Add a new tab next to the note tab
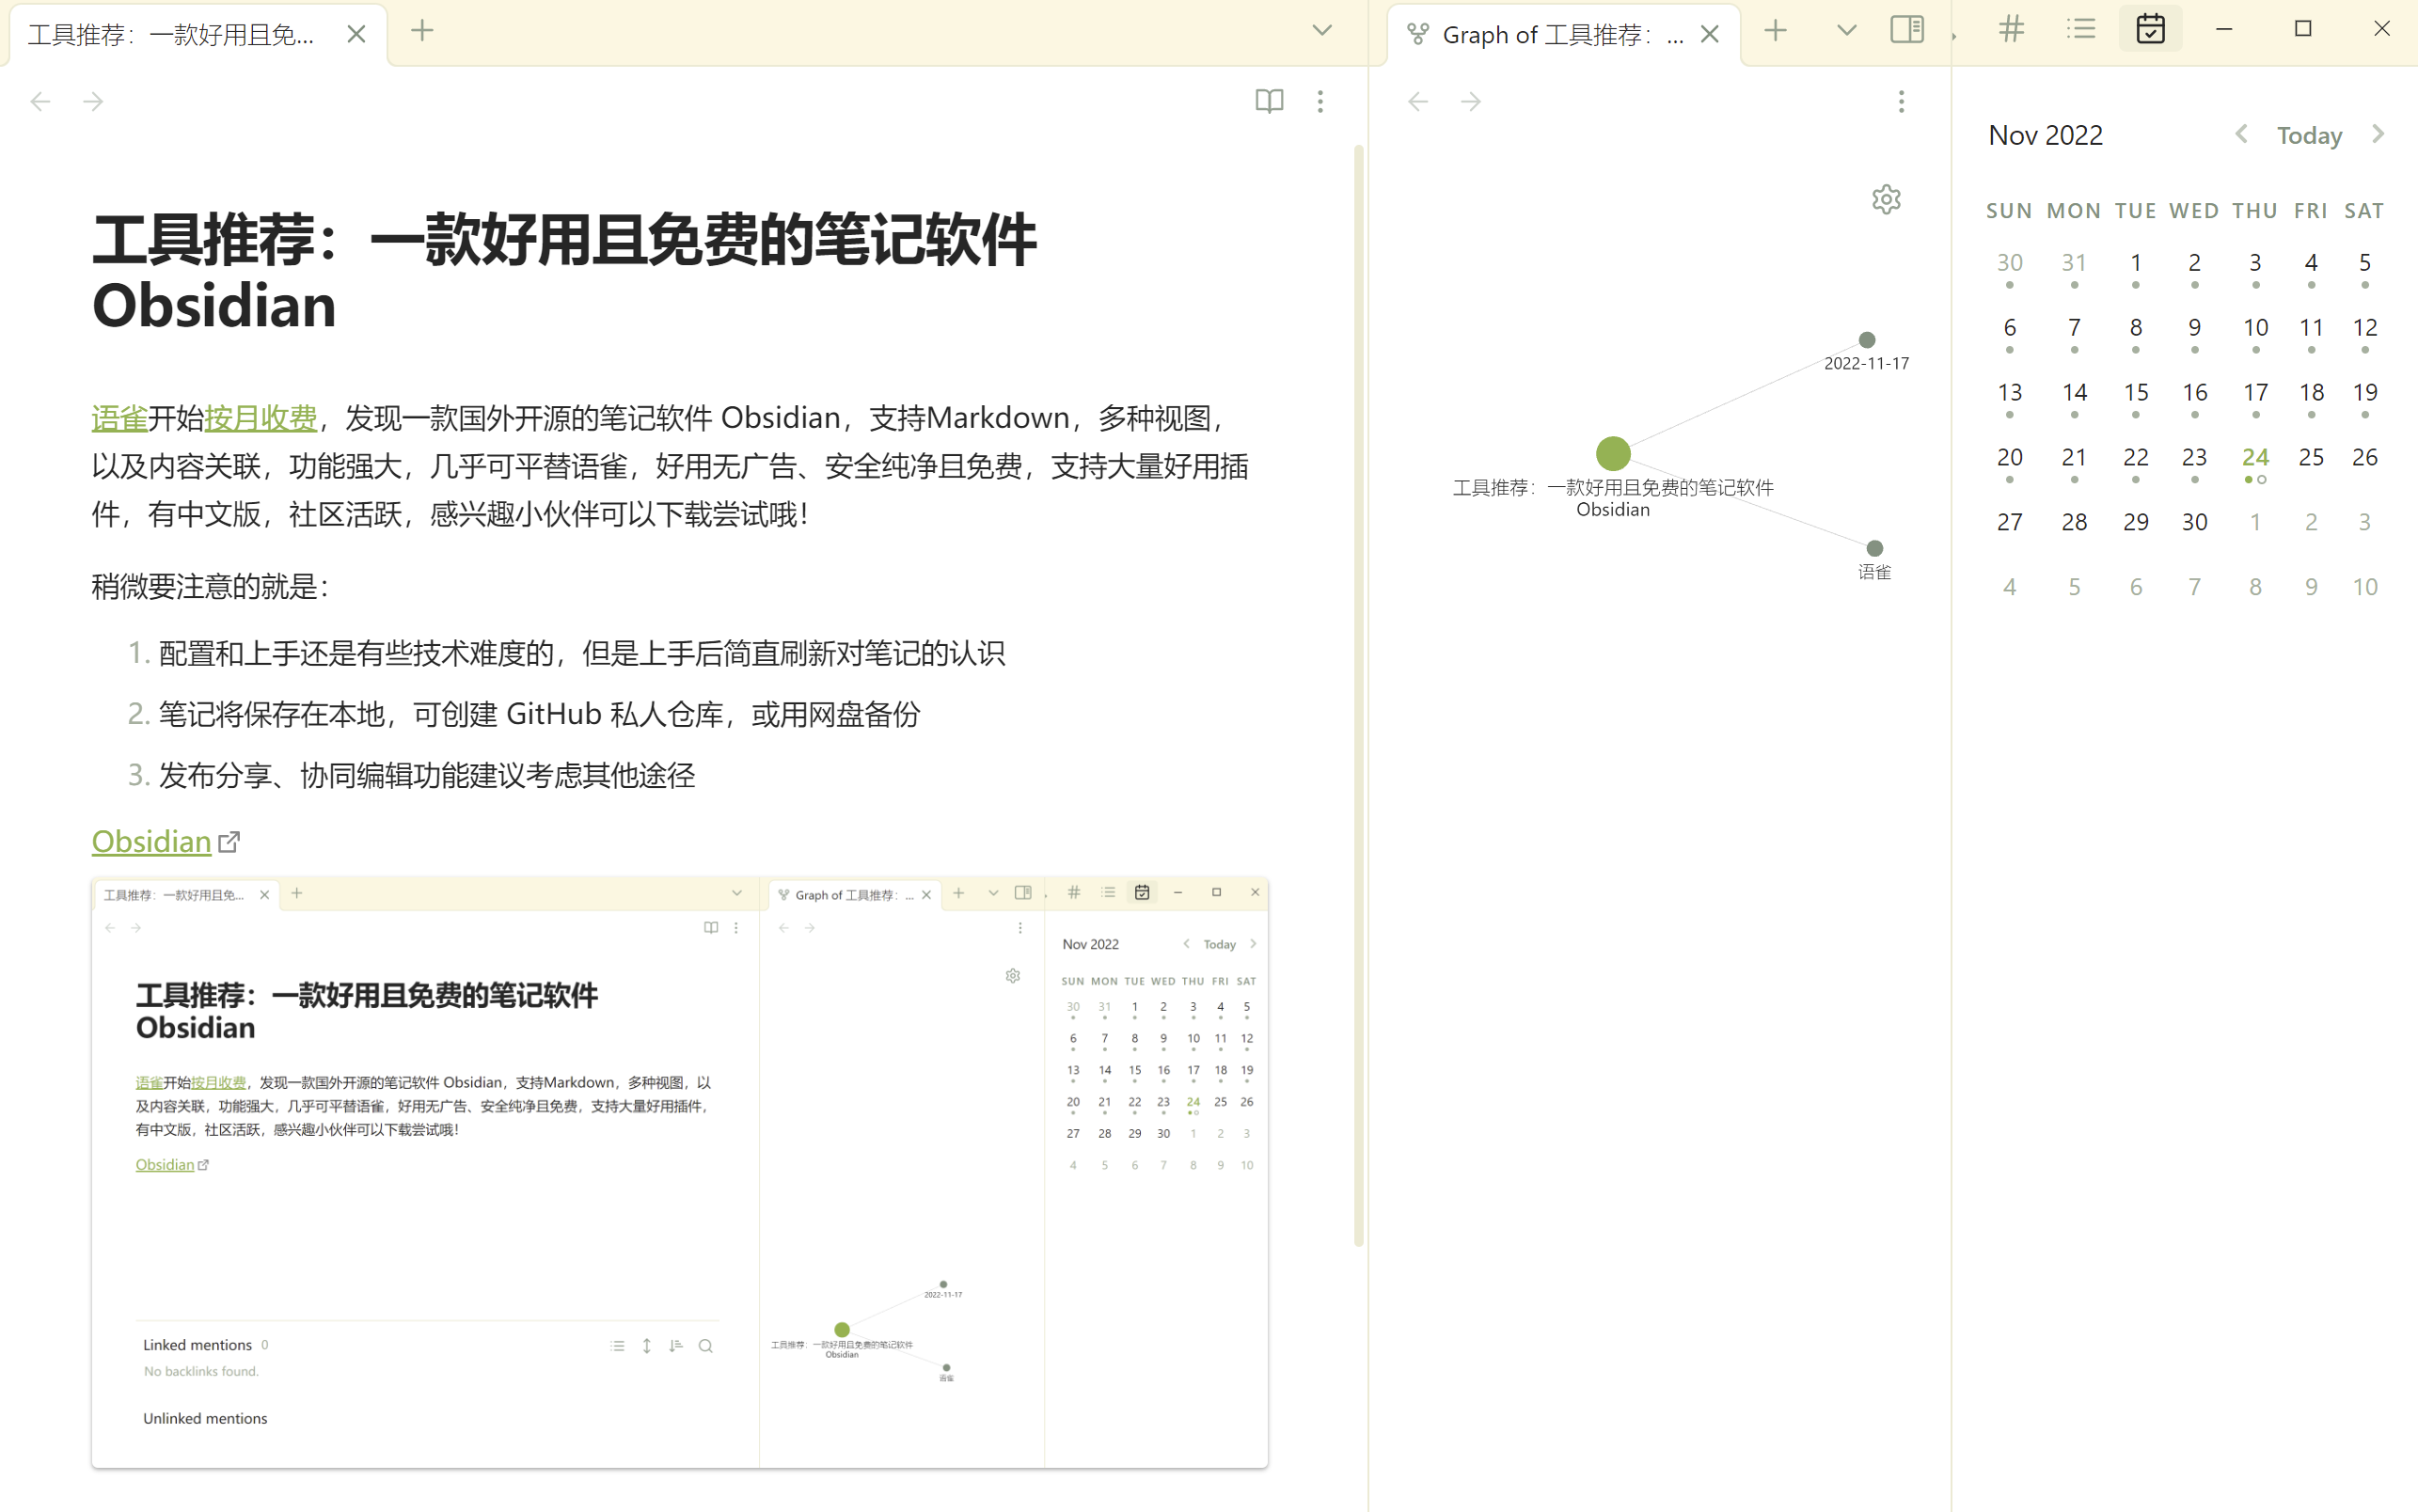This screenshot has height=1512, width=2418. point(422,31)
